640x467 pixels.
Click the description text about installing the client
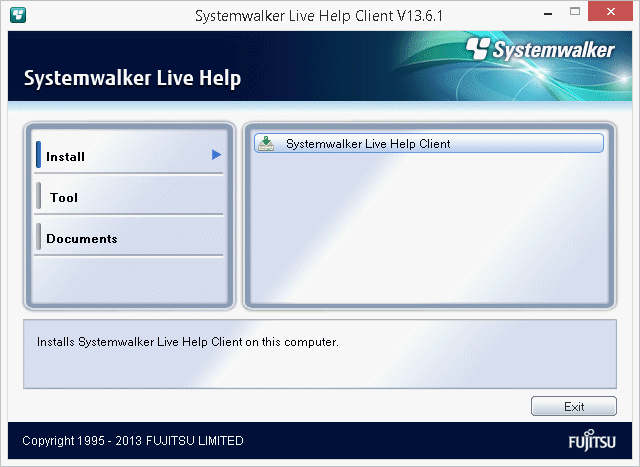[x=188, y=342]
